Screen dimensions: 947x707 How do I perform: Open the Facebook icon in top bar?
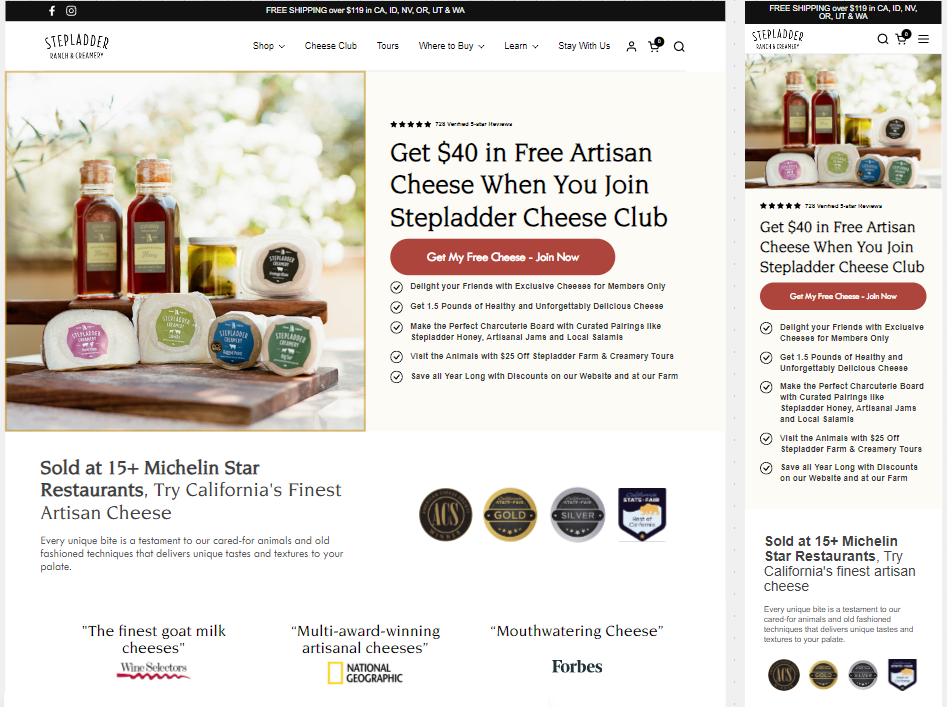coord(52,11)
